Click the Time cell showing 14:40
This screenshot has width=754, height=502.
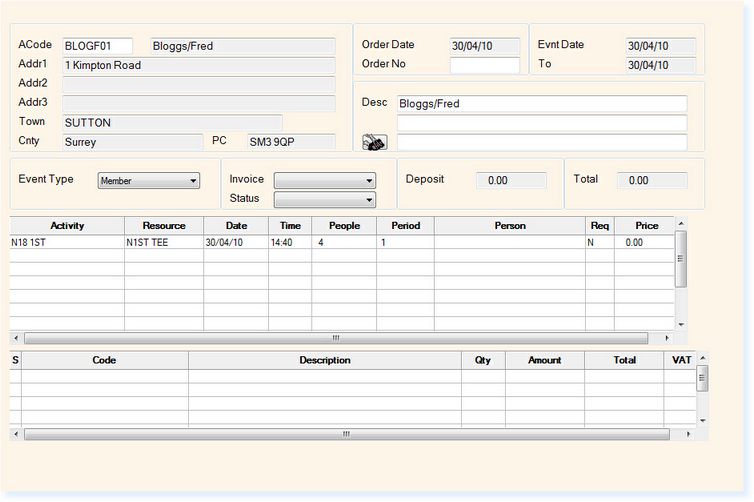[289, 242]
